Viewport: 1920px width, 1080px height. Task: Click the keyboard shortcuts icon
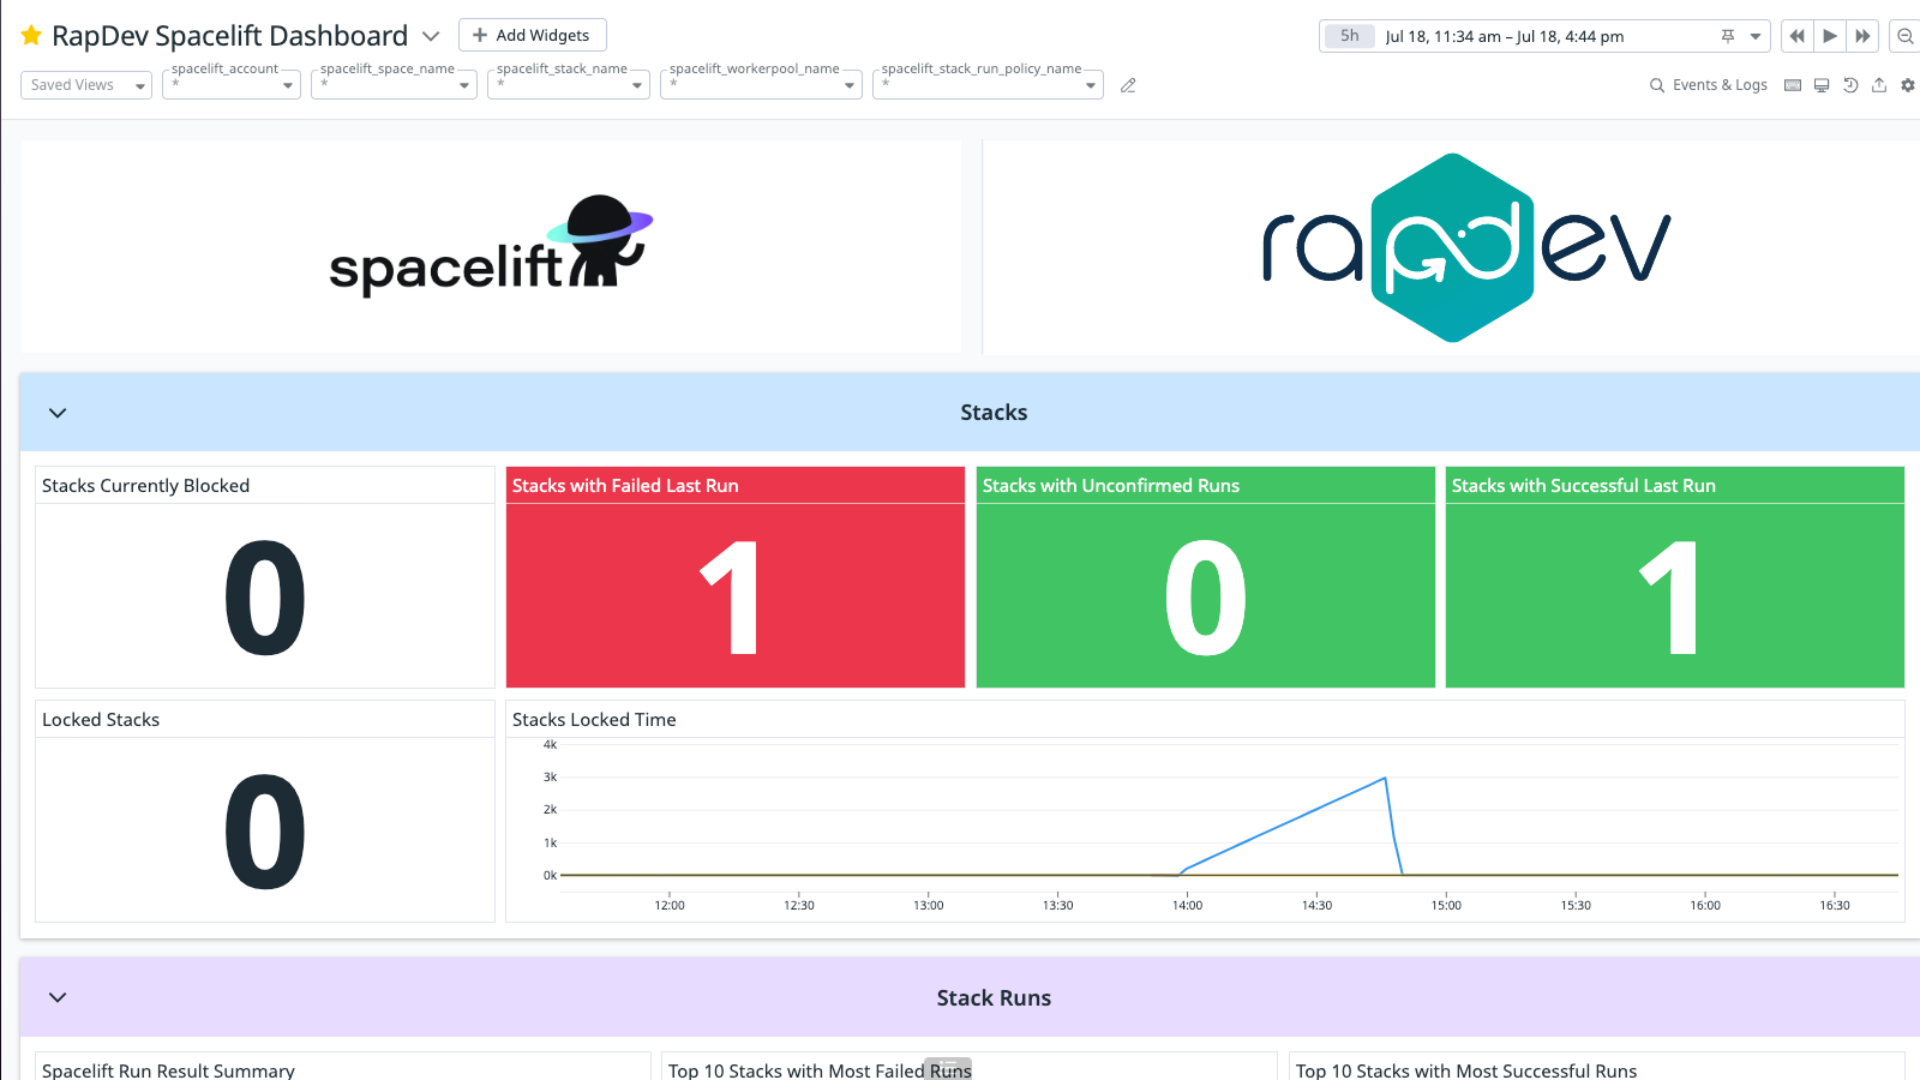[x=1793, y=86]
